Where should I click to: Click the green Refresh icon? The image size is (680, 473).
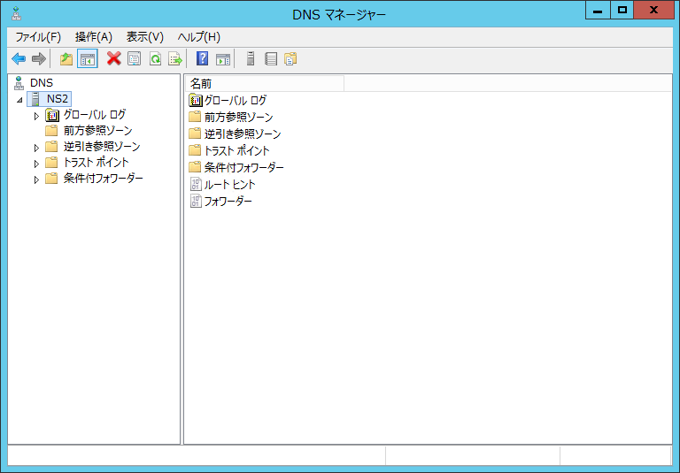click(155, 59)
